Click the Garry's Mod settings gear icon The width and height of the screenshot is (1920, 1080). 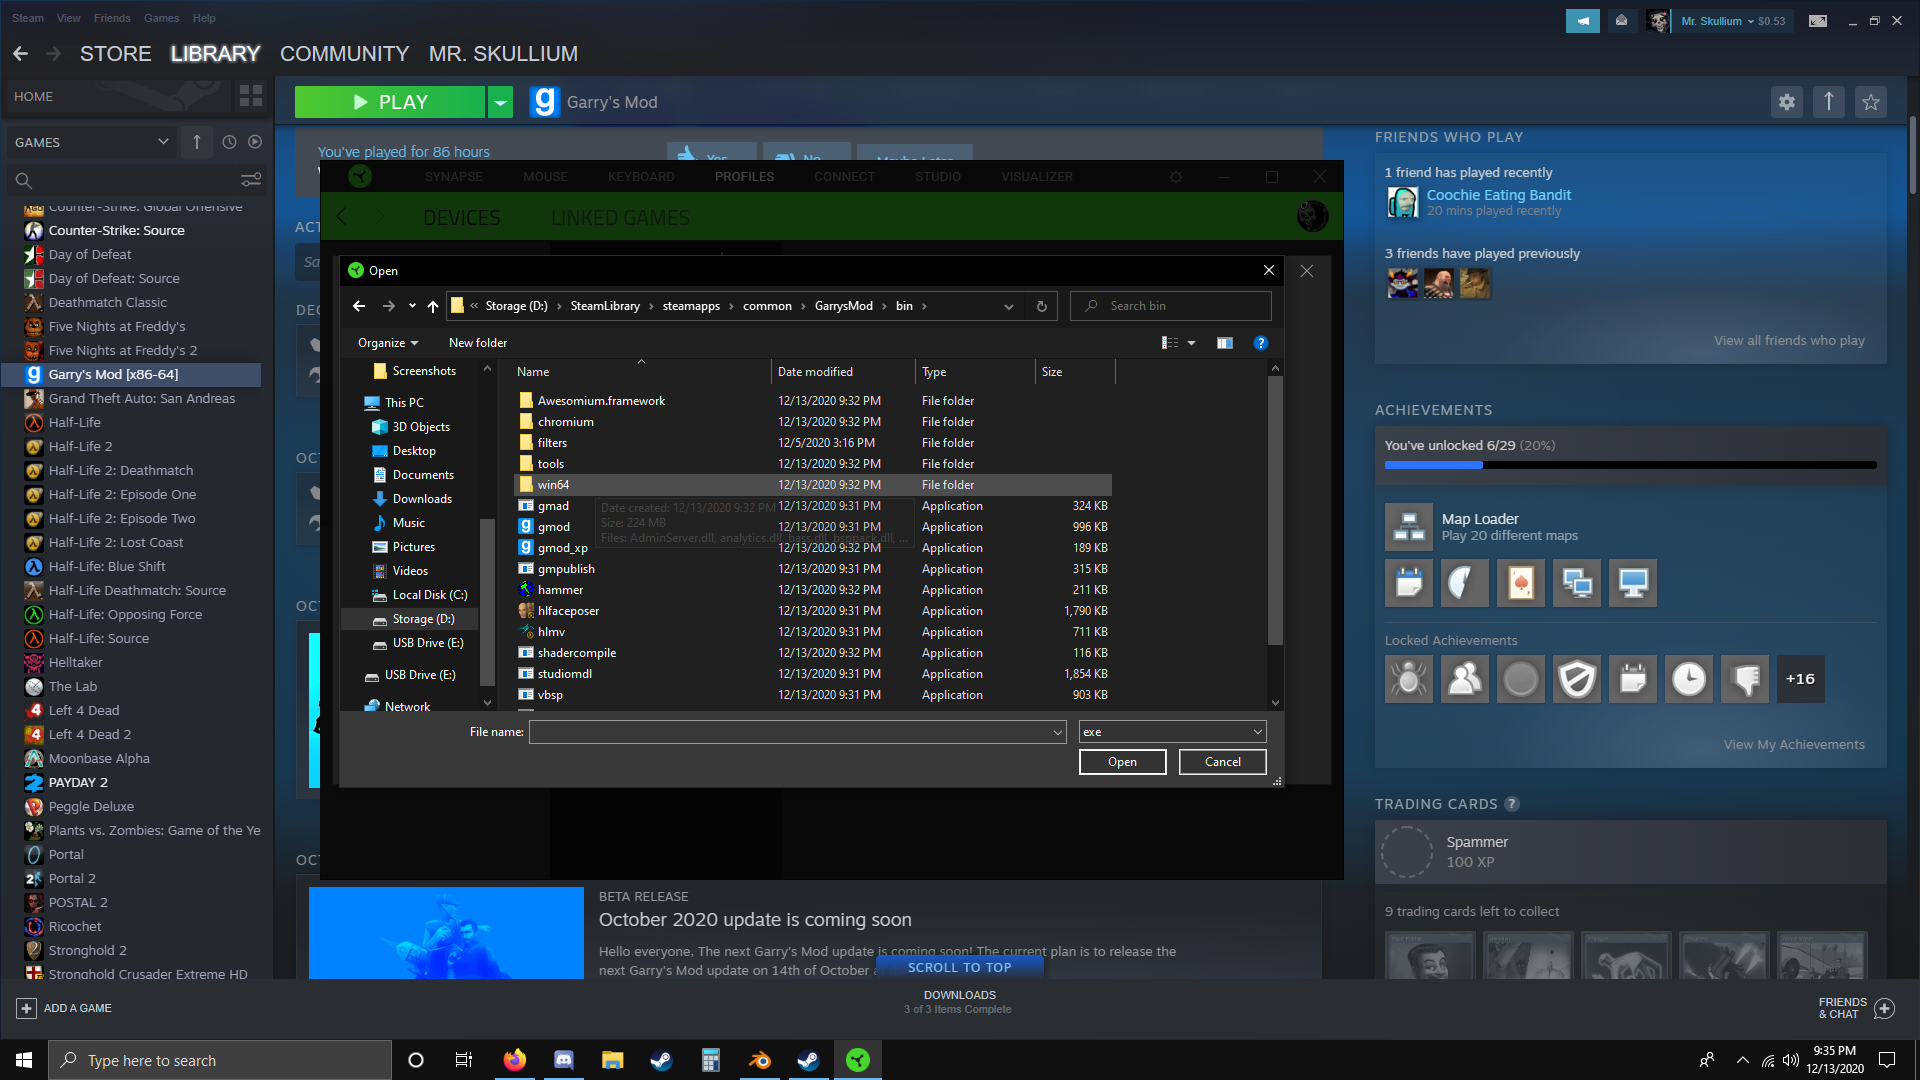1787,102
